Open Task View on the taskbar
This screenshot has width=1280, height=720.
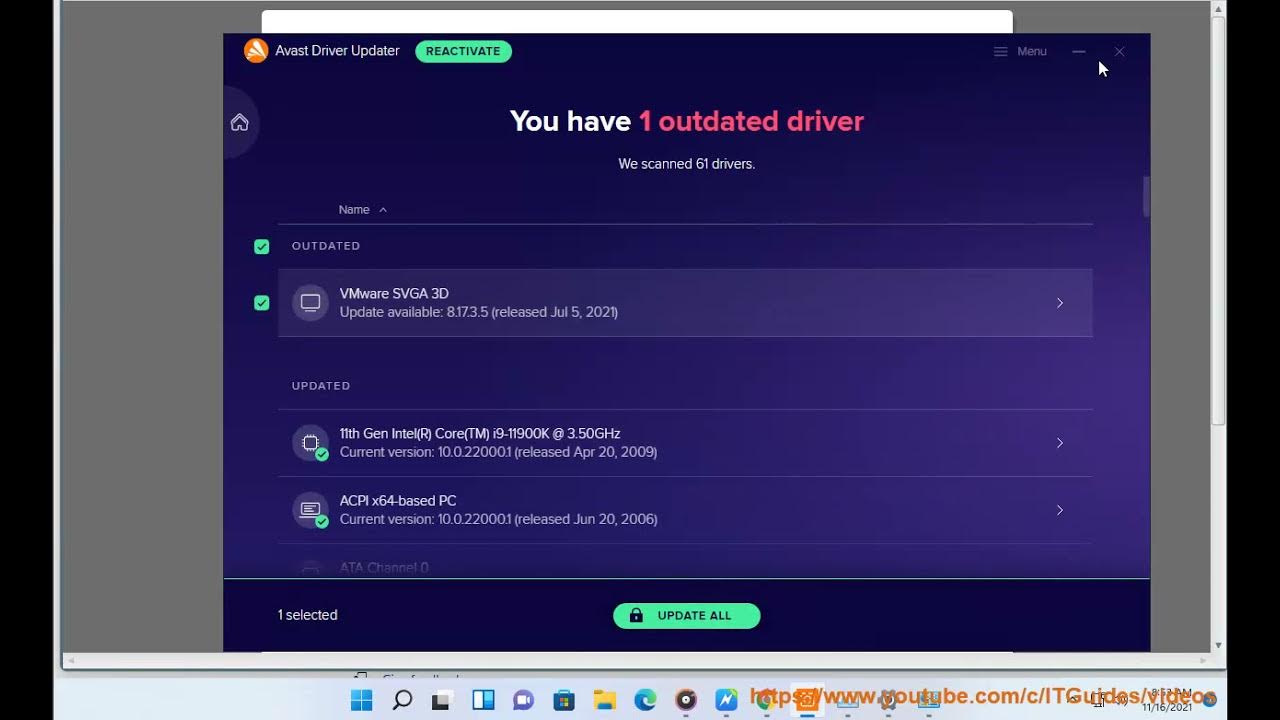[441, 700]
